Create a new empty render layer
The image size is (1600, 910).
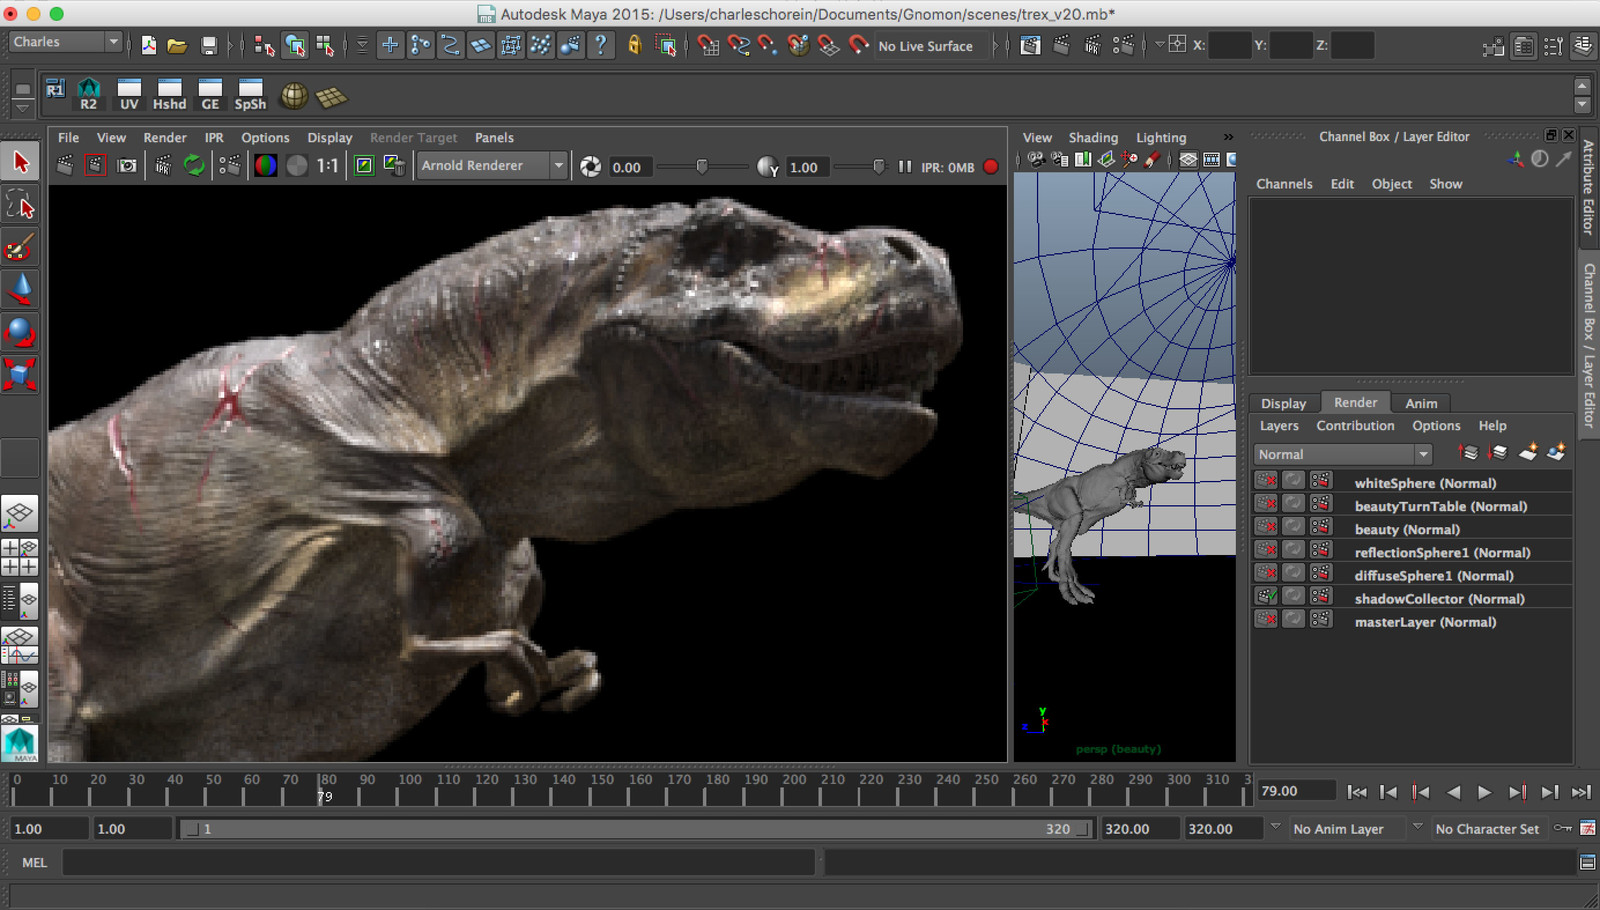pos(1528,452)
